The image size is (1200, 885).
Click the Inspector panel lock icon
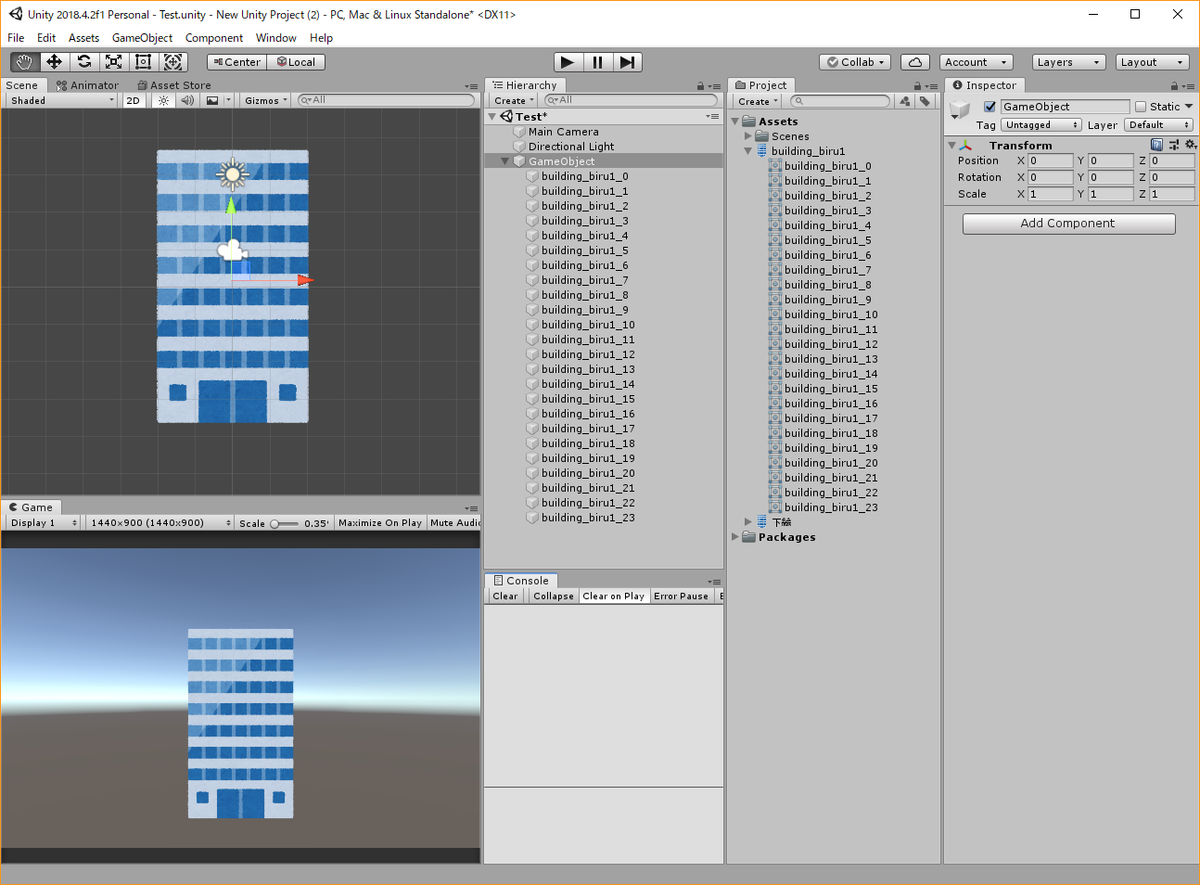[1175, 86]
